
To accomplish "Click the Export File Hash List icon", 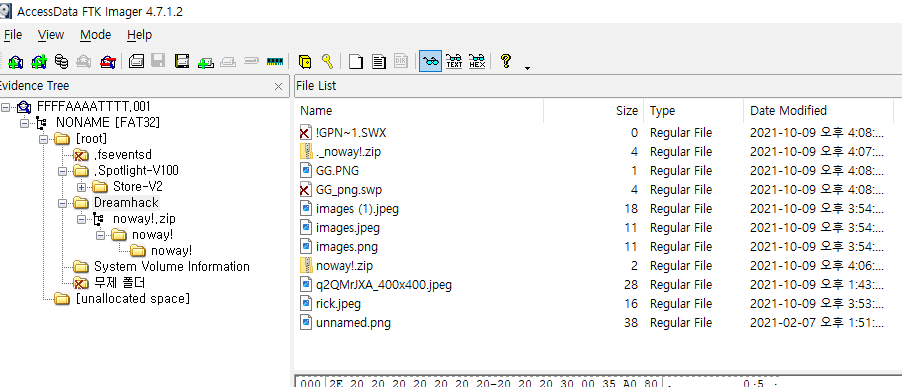I will 379,61.
